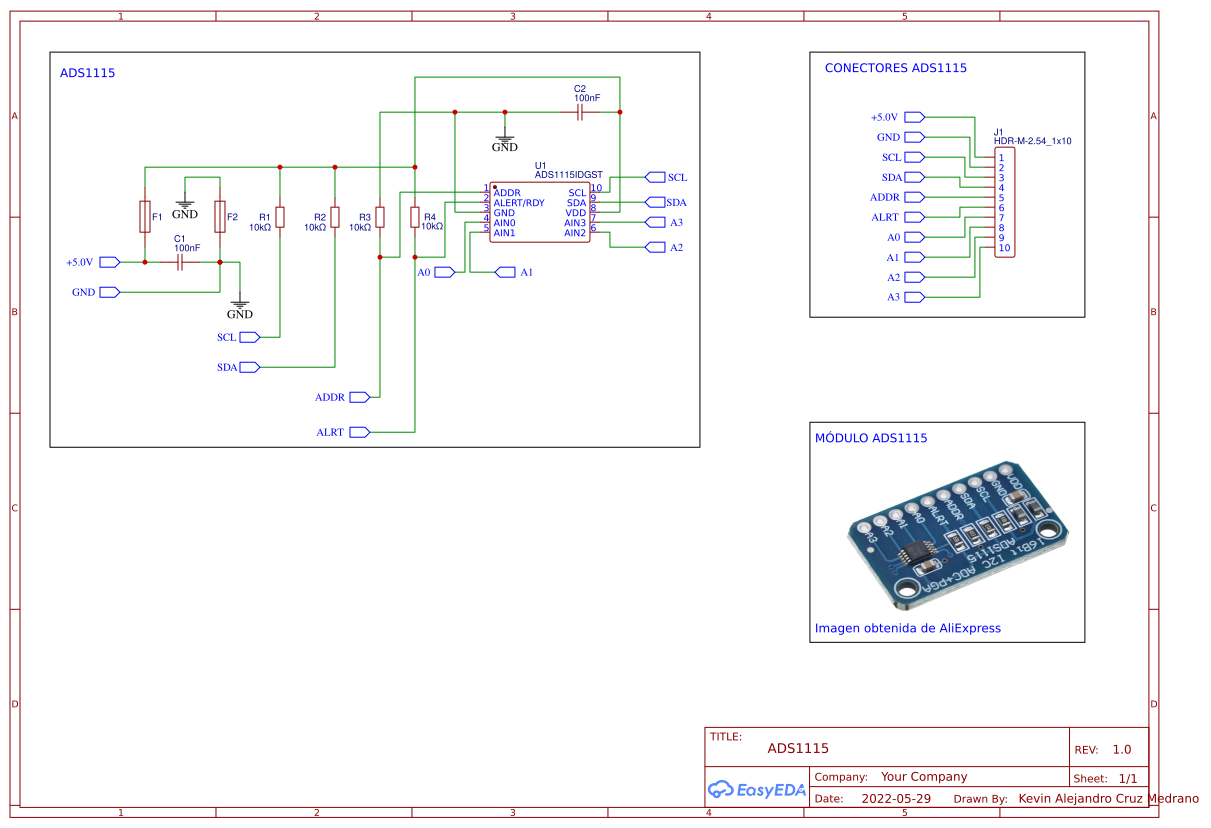
Task: Click fuse F1 component symbol
Action: pyautogui.click(x=145, y=216)
